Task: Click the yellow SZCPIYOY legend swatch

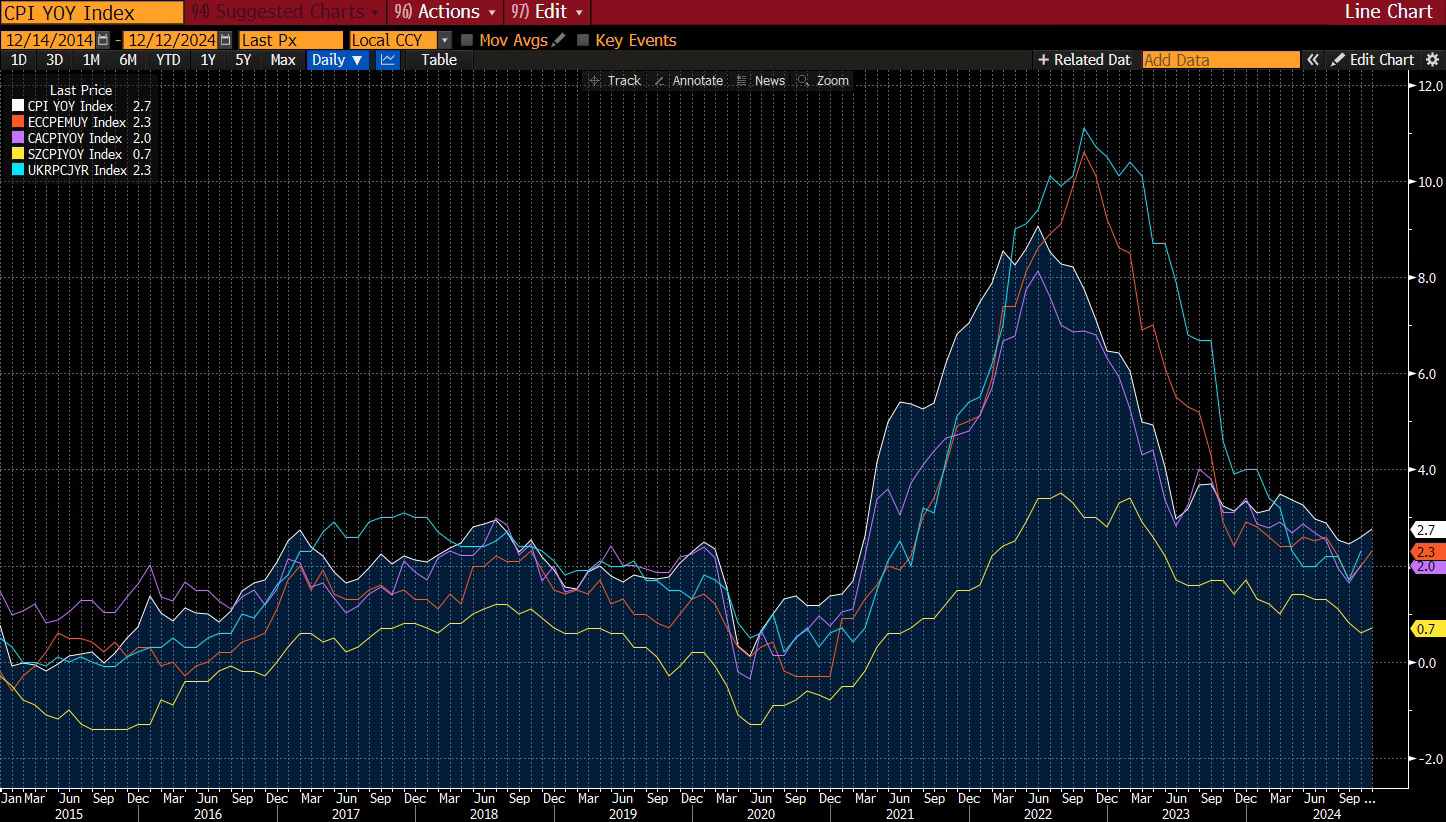Action: 18,154
